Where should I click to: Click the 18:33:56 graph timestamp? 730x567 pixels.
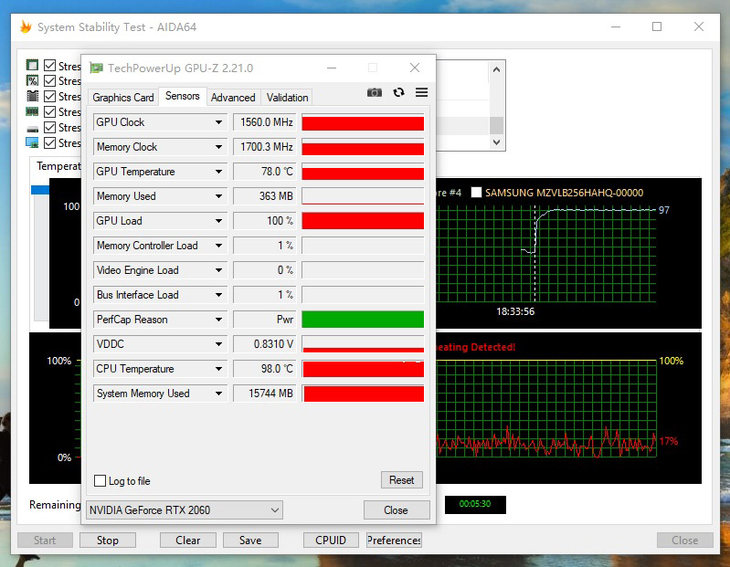pos(515,311)
